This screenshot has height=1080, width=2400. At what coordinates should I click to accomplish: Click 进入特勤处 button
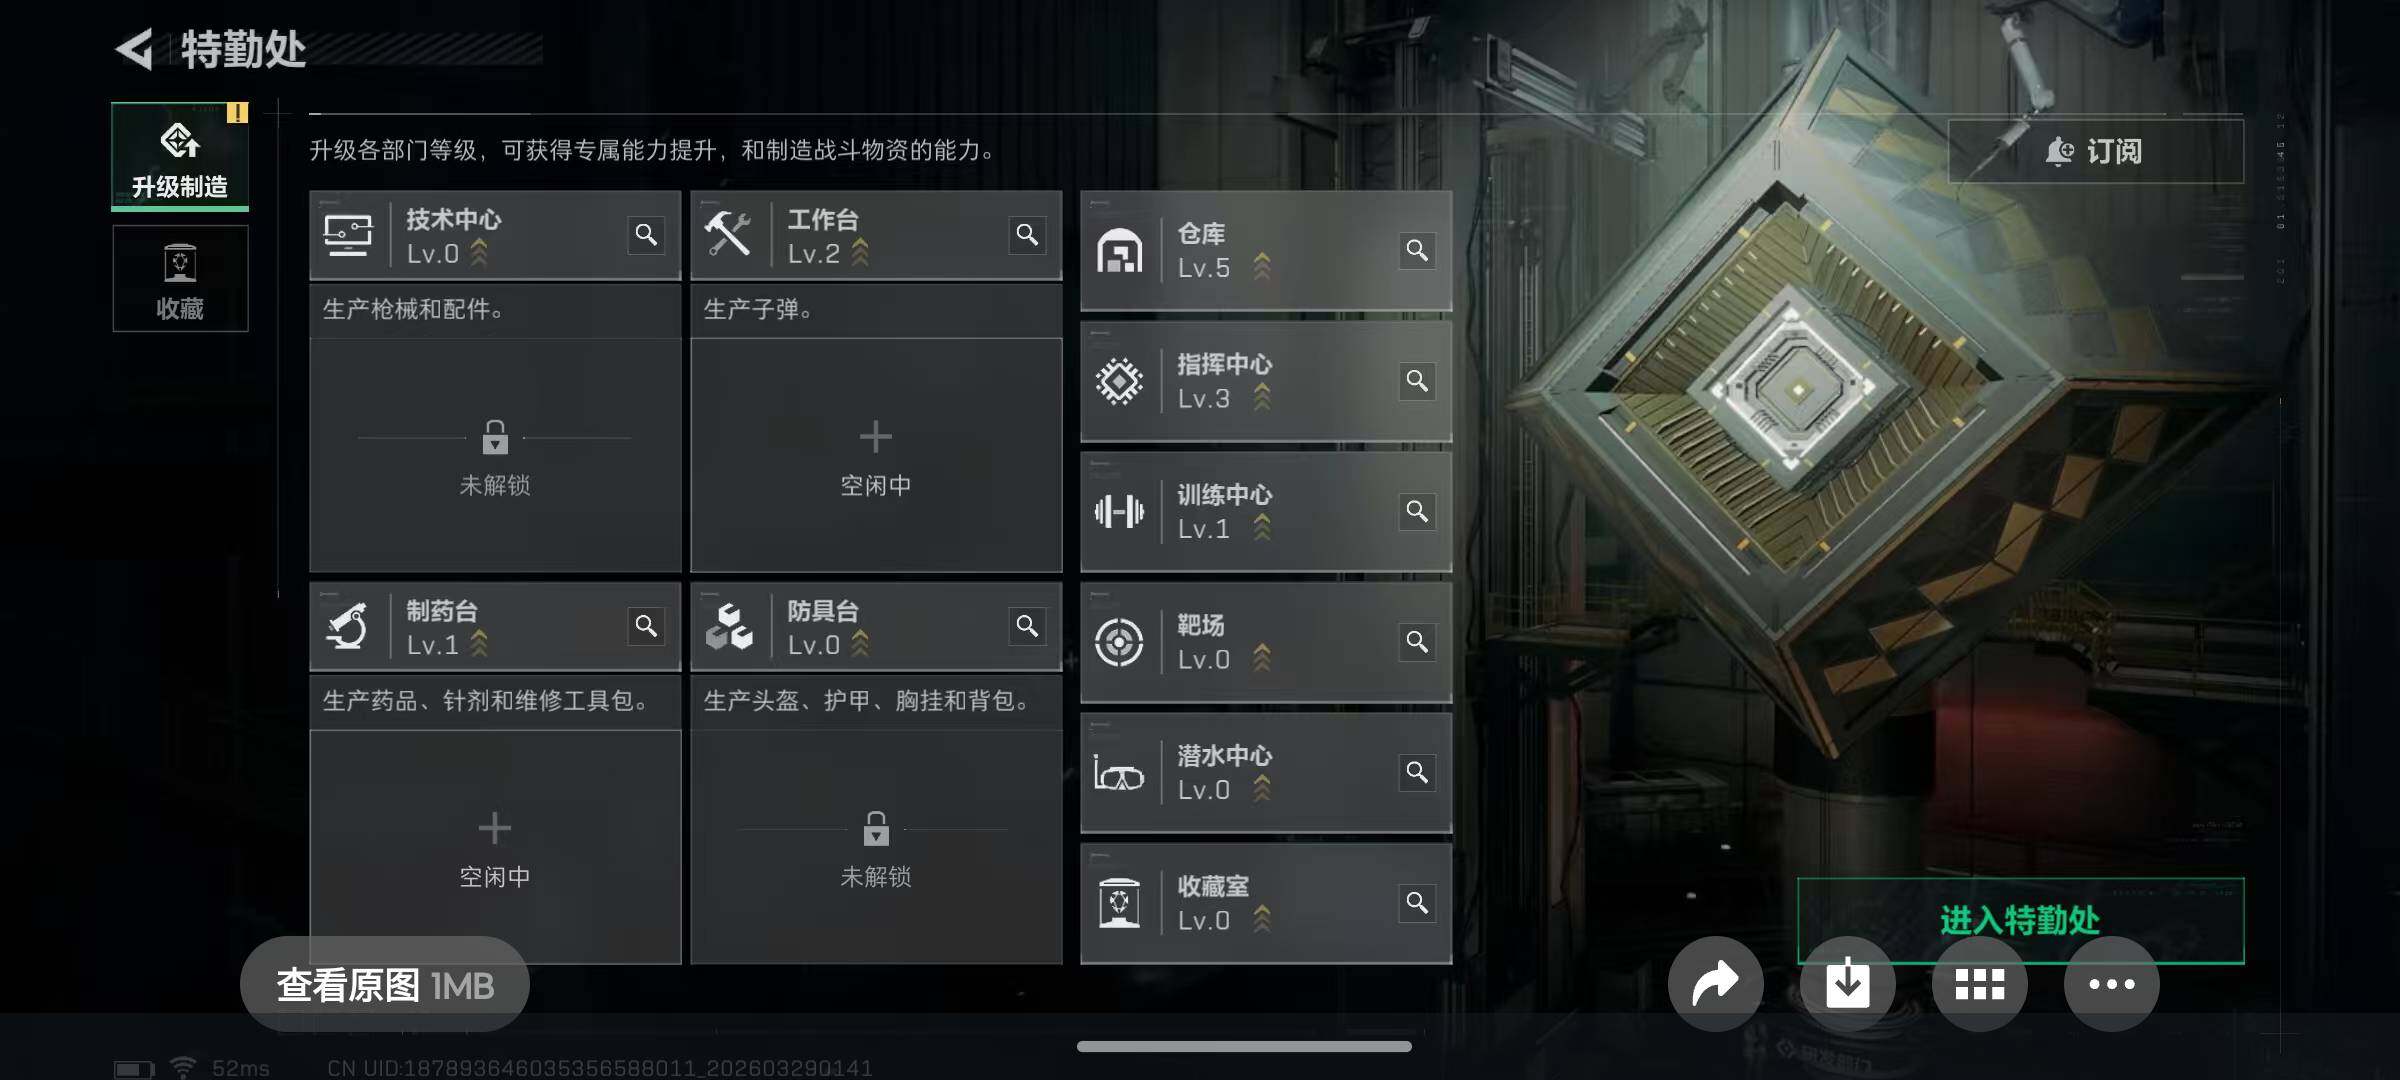pos(2020,920)
